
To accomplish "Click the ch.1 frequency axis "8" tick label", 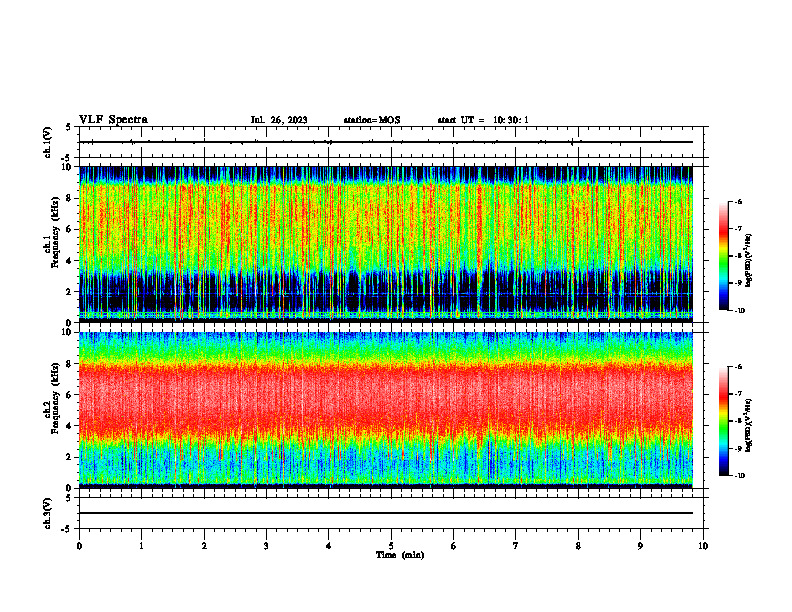I will tap(70, 198).
